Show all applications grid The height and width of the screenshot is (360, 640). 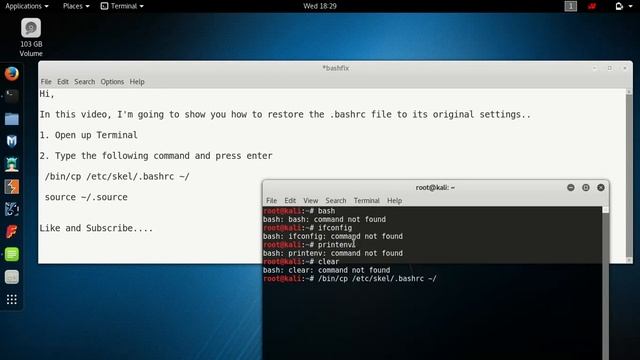[x=11, y=300]
